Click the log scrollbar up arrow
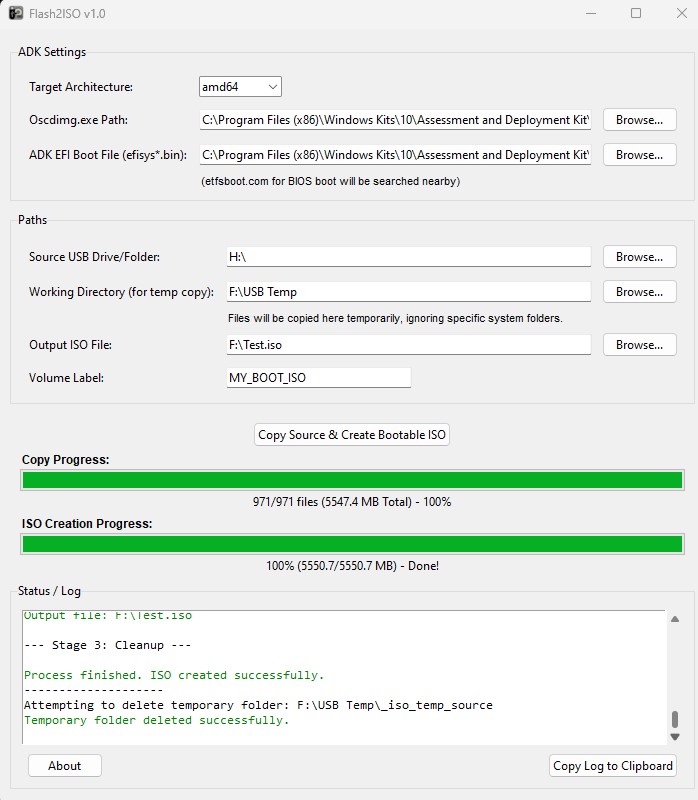 pos(675,619)
